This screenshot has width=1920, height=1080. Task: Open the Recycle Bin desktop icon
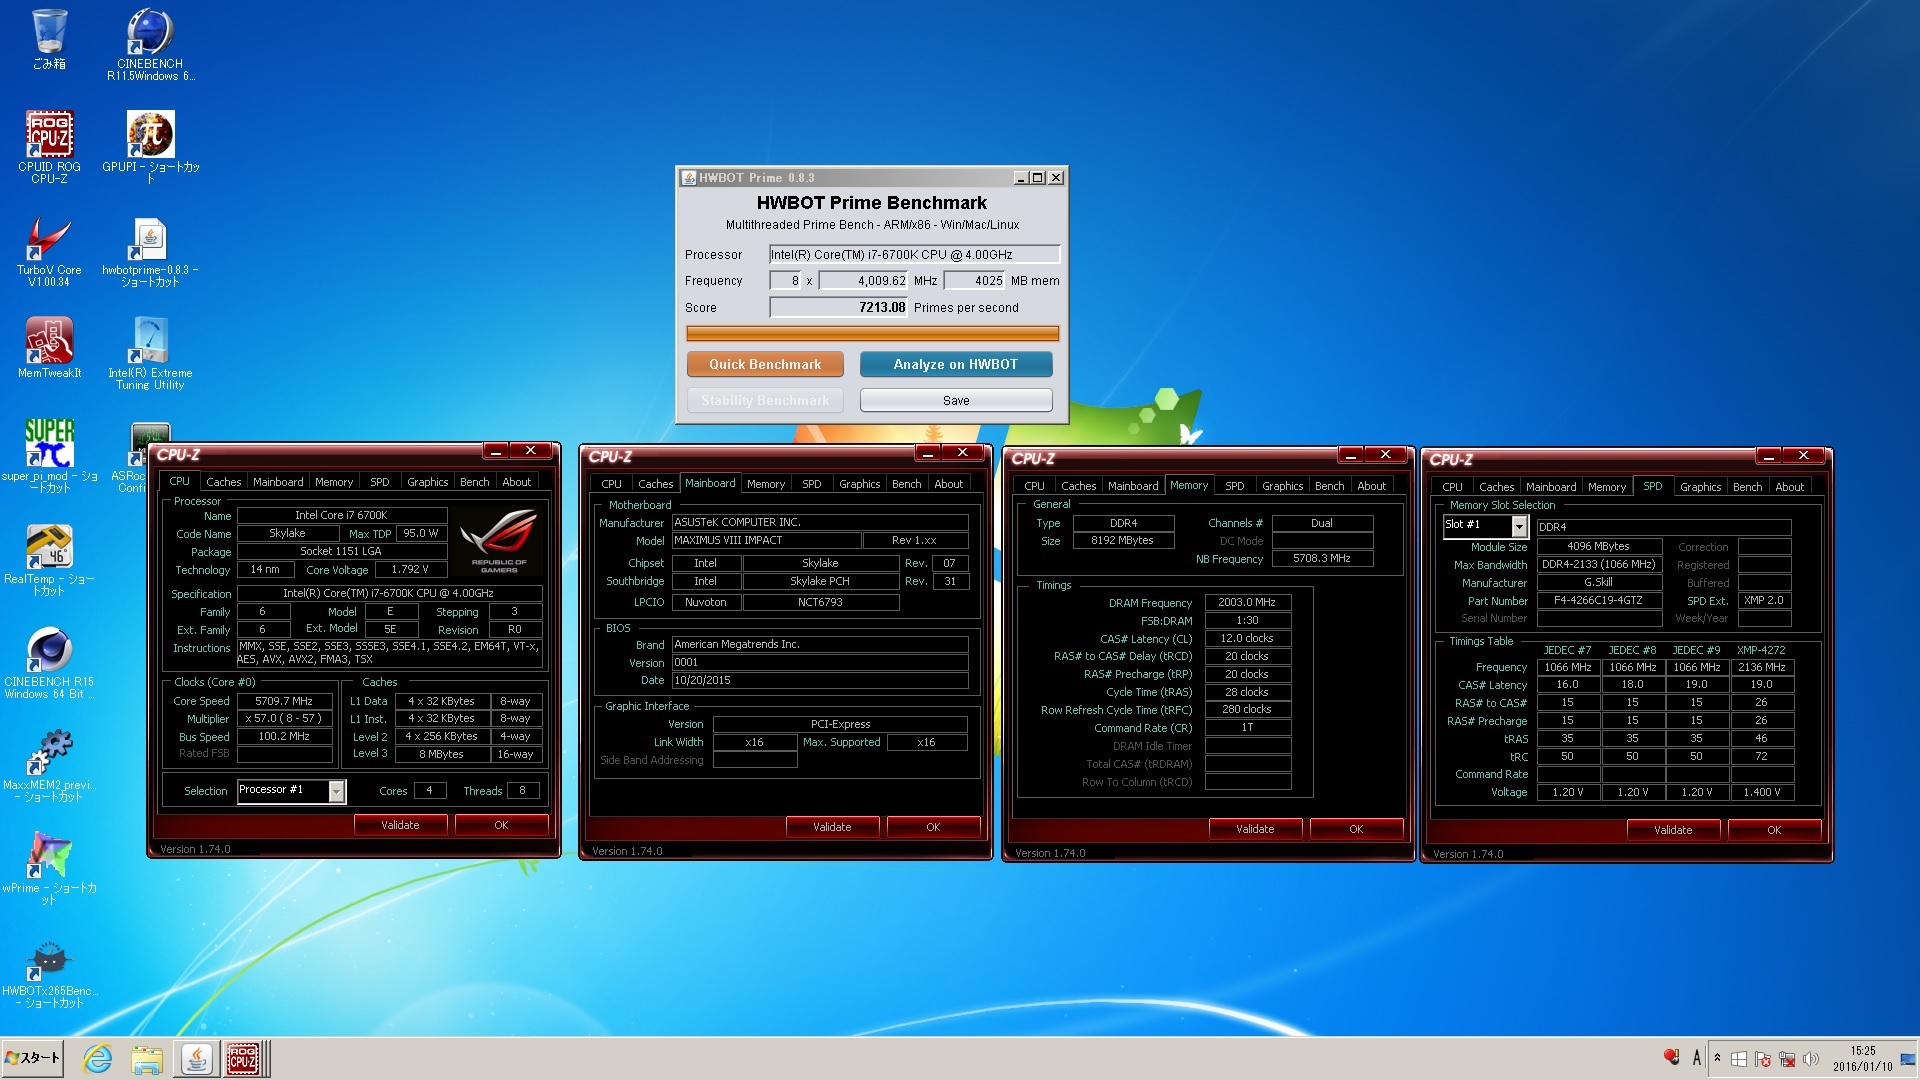(49, 40)
